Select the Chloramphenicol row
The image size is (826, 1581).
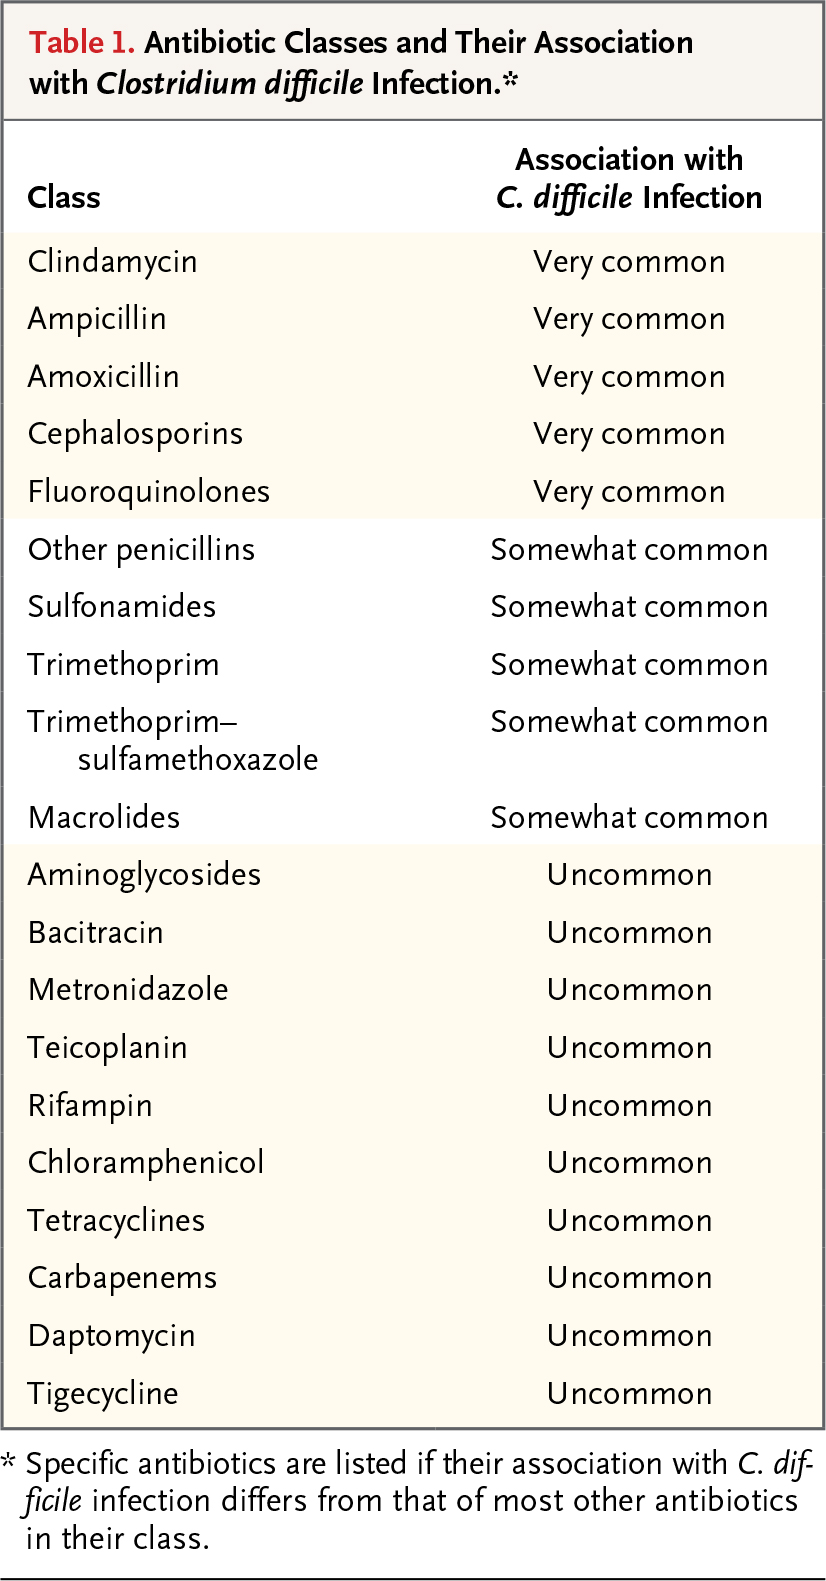pos(413,1163)
